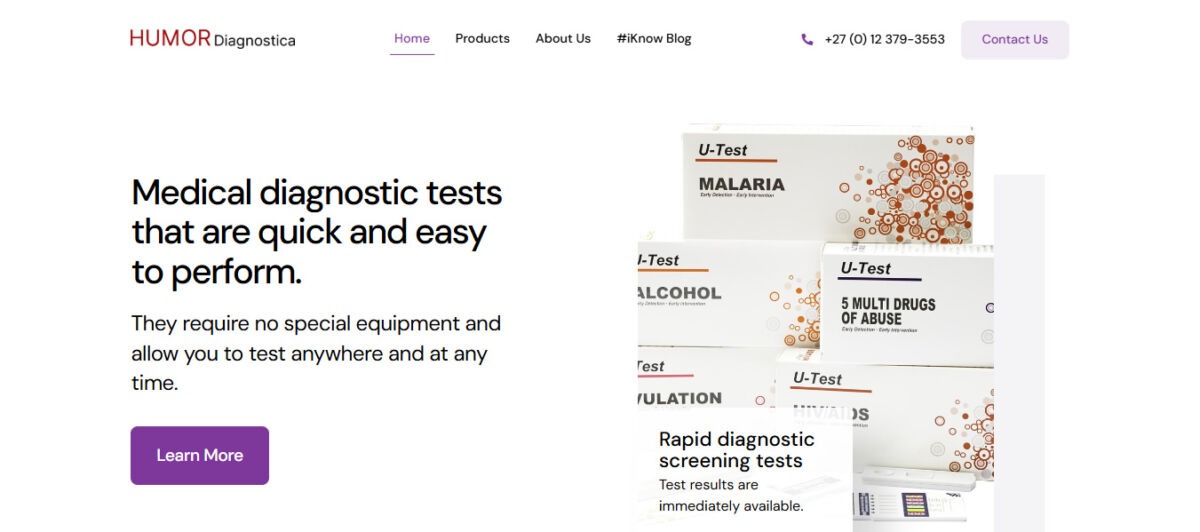Click the Medical diagnostic tests headline

tap(317, 232)
